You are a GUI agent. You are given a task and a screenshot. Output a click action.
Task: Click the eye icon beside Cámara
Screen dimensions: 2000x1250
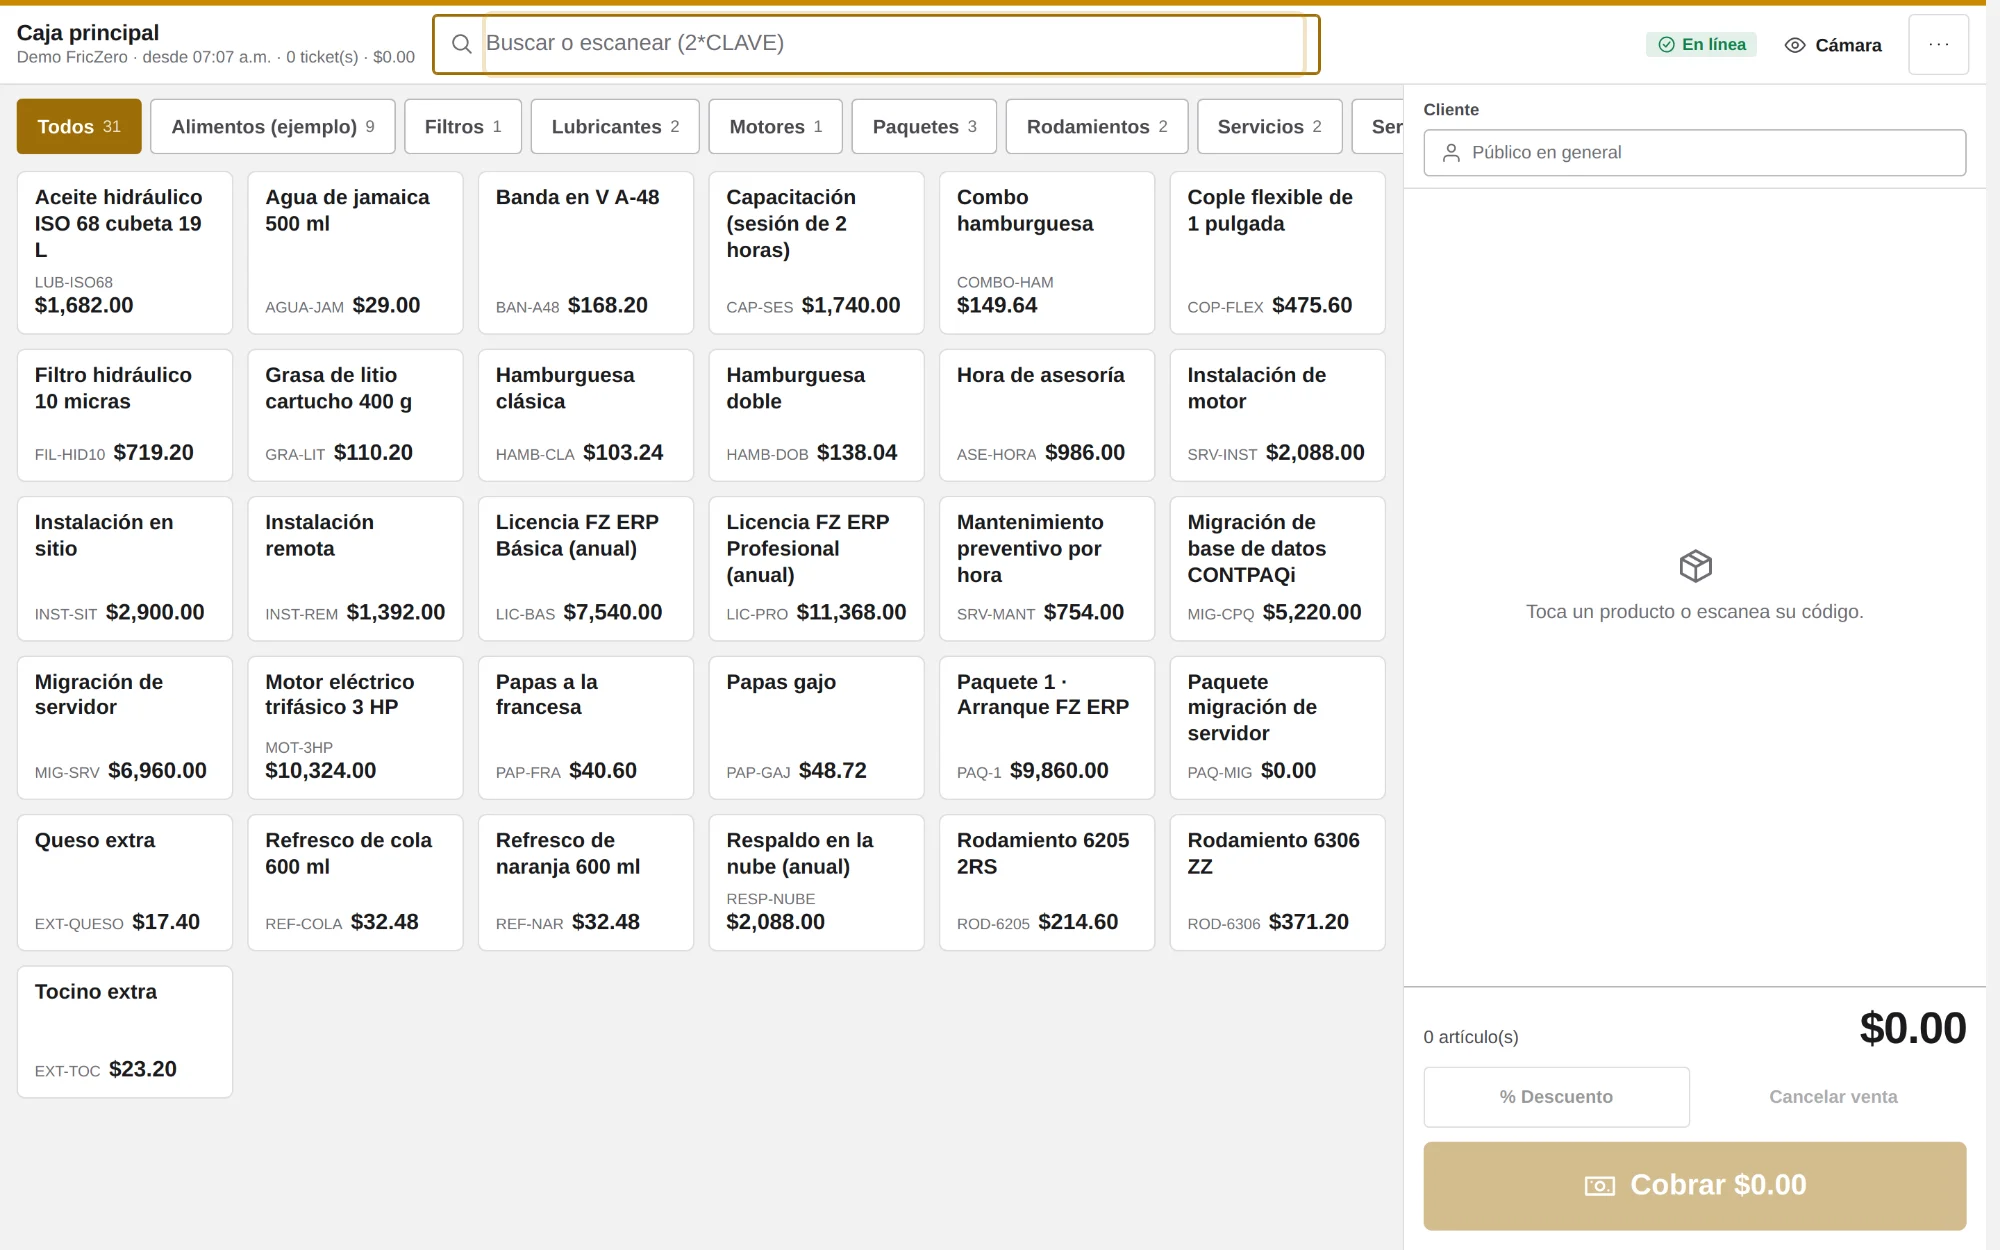click(x=1795, y=45)
